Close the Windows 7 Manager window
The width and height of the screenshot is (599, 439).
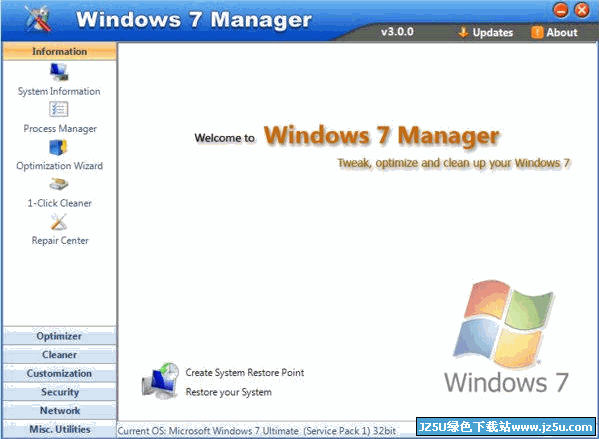tap(582, 10)
